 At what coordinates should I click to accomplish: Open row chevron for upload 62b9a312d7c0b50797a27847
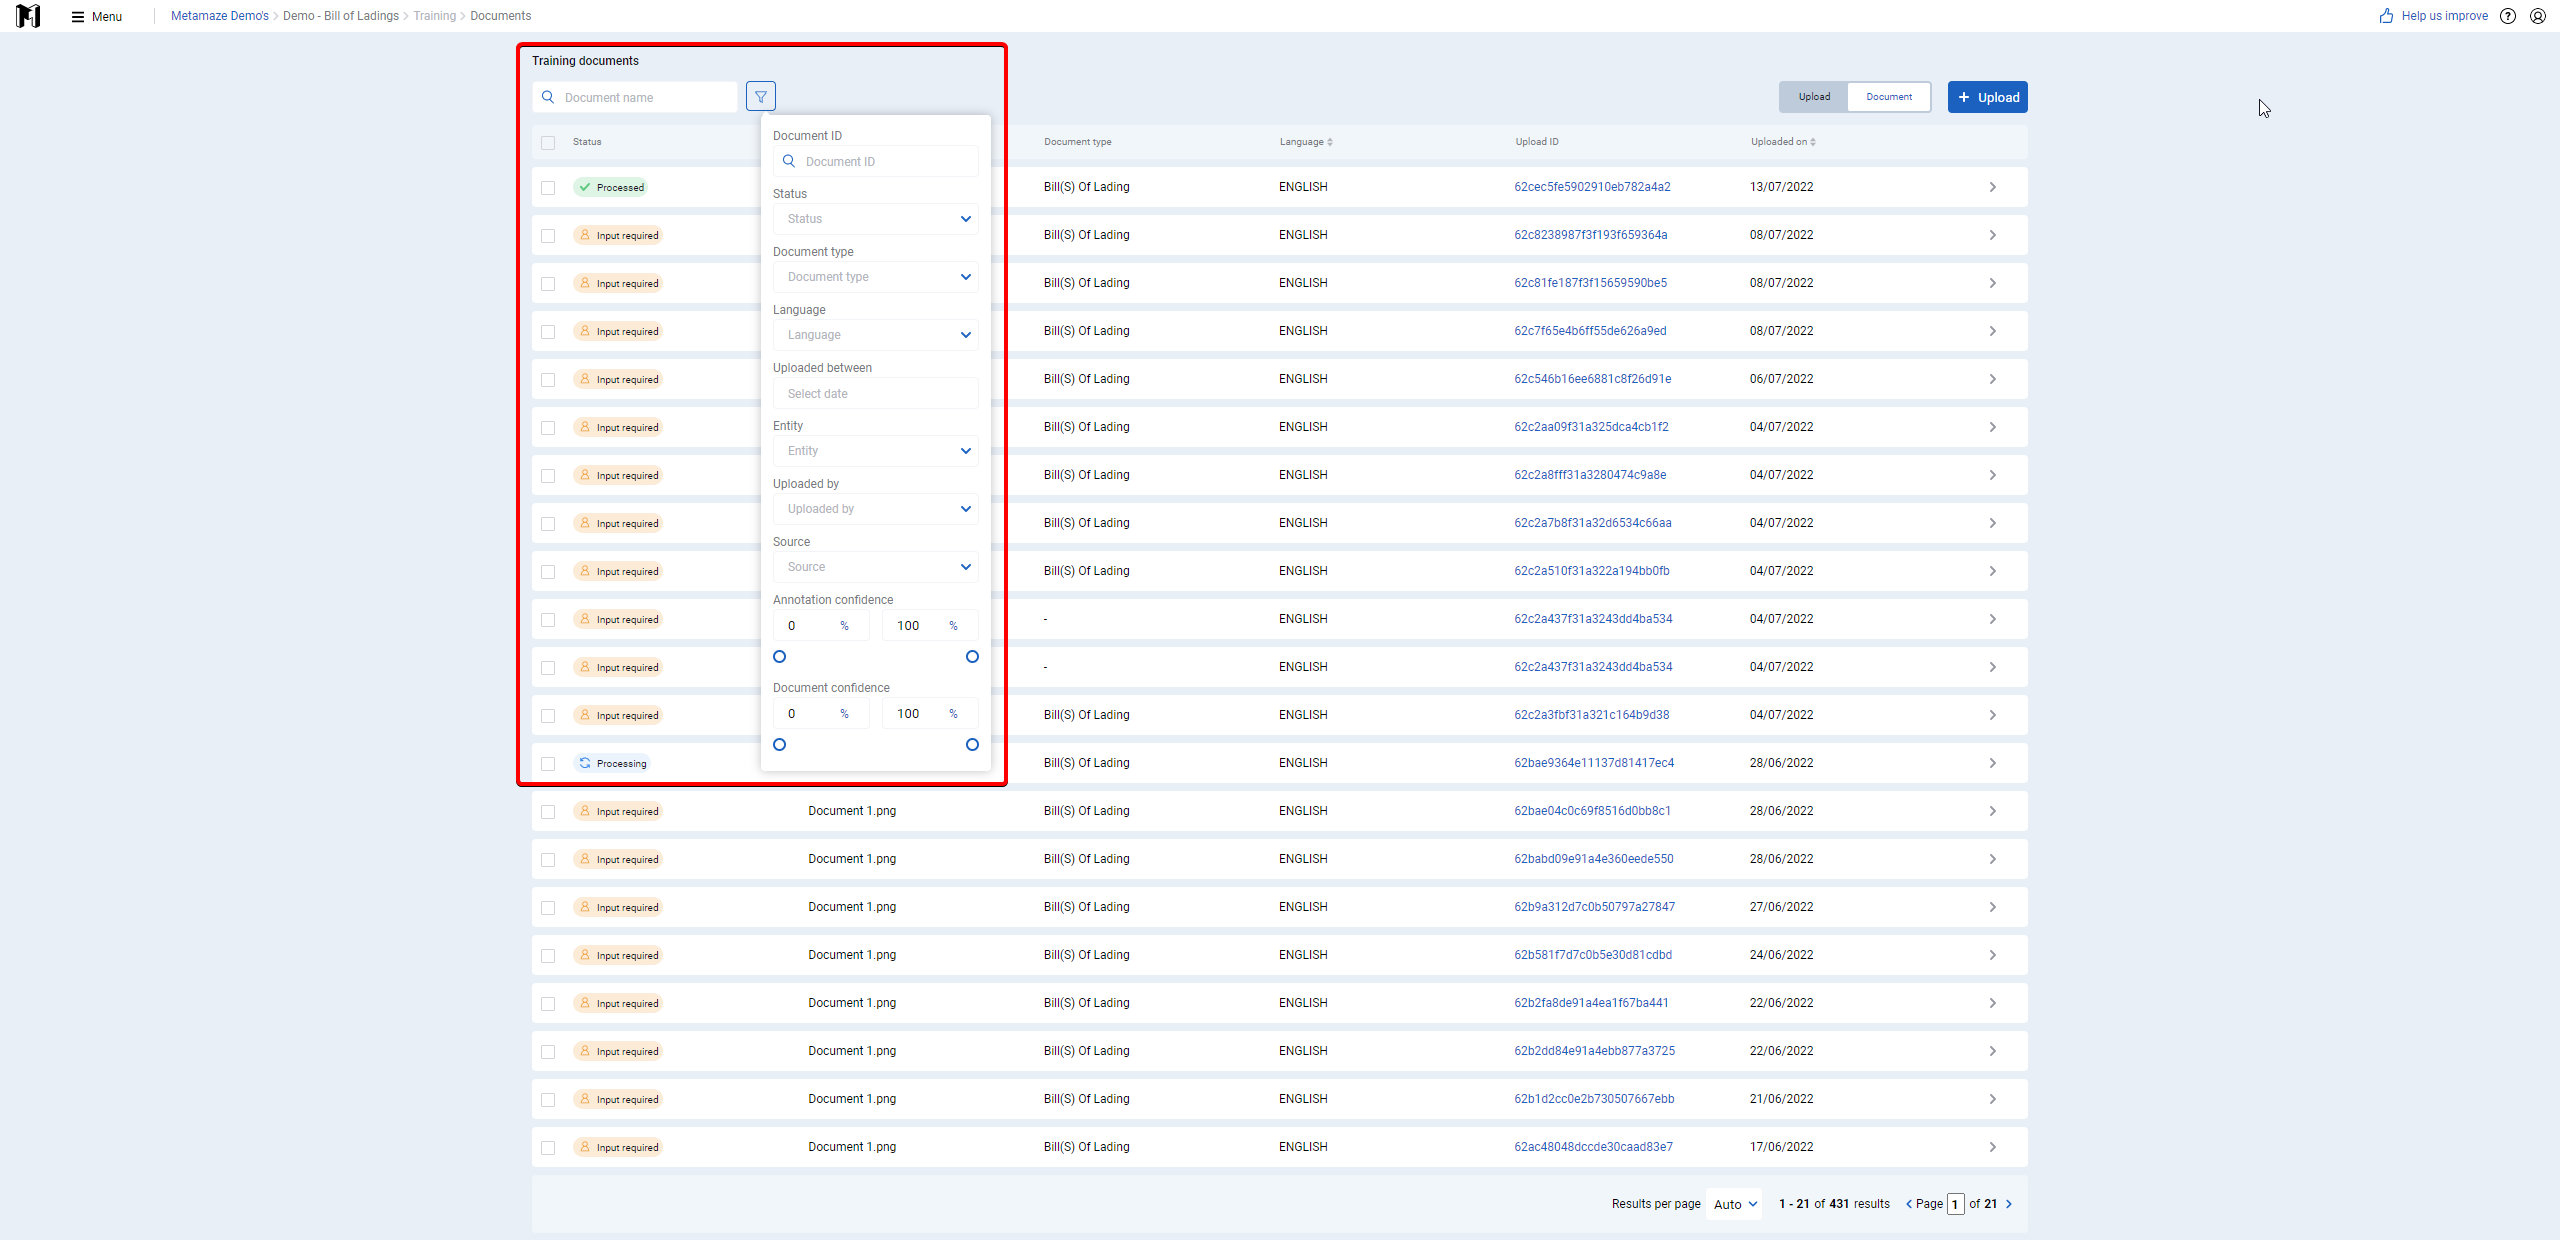[1992, 907]
